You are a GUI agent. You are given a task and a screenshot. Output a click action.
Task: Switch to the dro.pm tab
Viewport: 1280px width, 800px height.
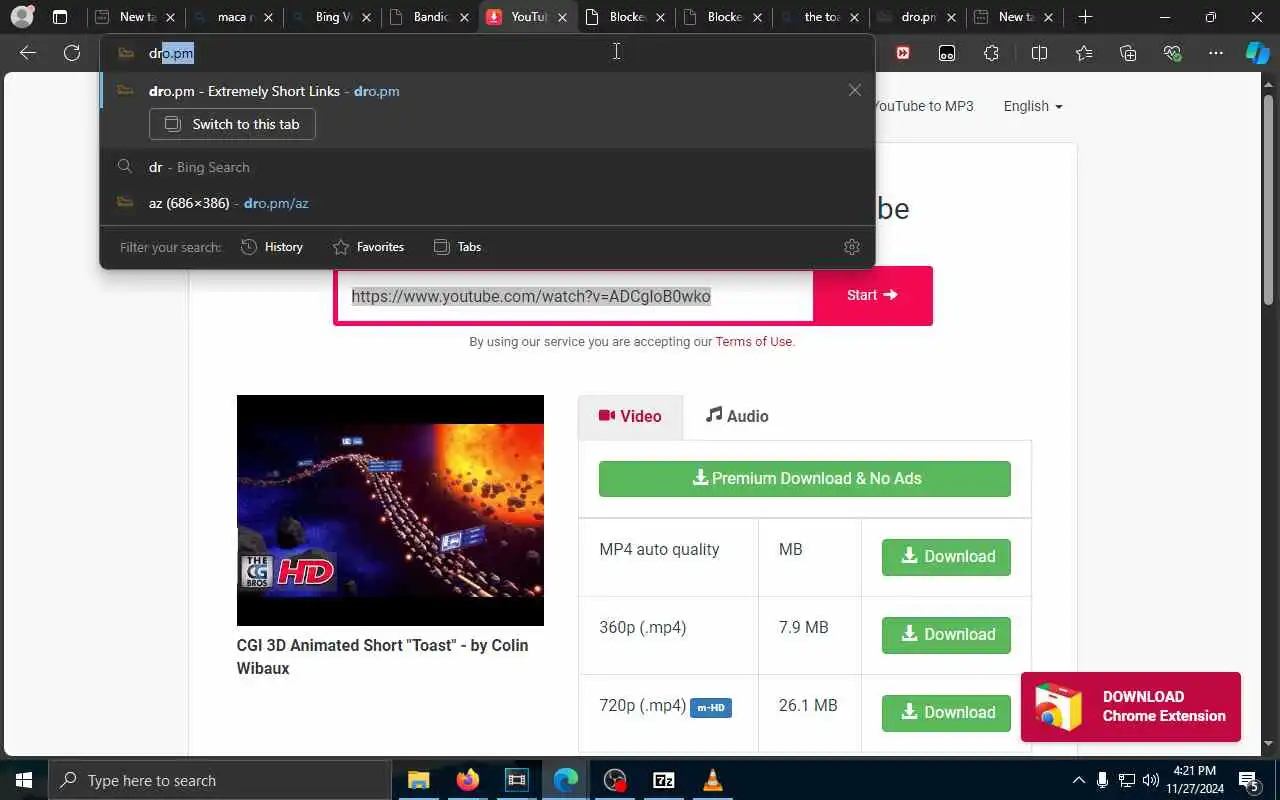[x=915, y=17]
